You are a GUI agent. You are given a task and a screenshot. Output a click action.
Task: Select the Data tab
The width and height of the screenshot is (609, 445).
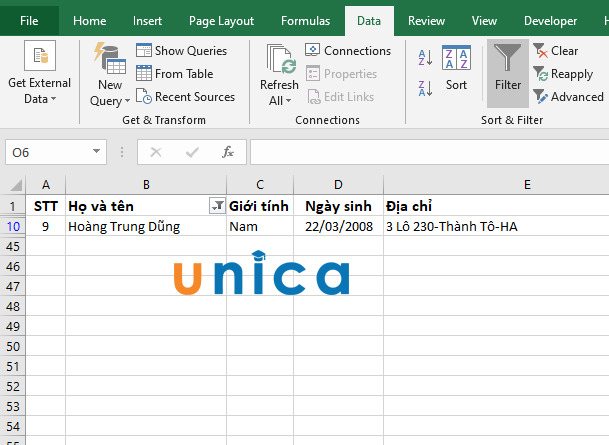point(369,21)
